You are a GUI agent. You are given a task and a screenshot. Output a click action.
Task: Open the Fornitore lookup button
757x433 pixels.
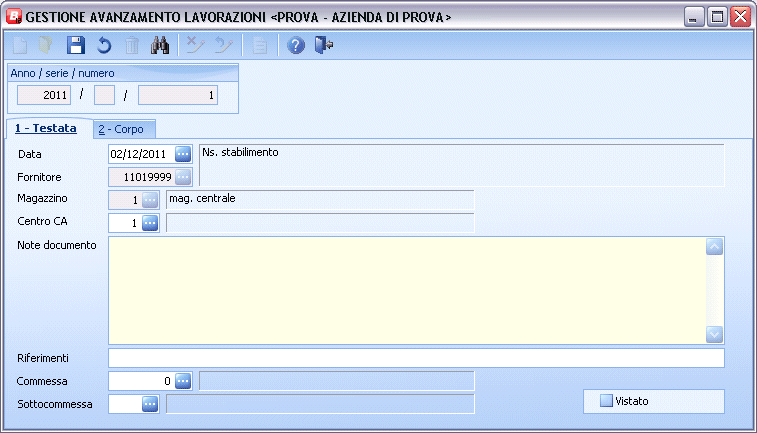click(183, 177)
